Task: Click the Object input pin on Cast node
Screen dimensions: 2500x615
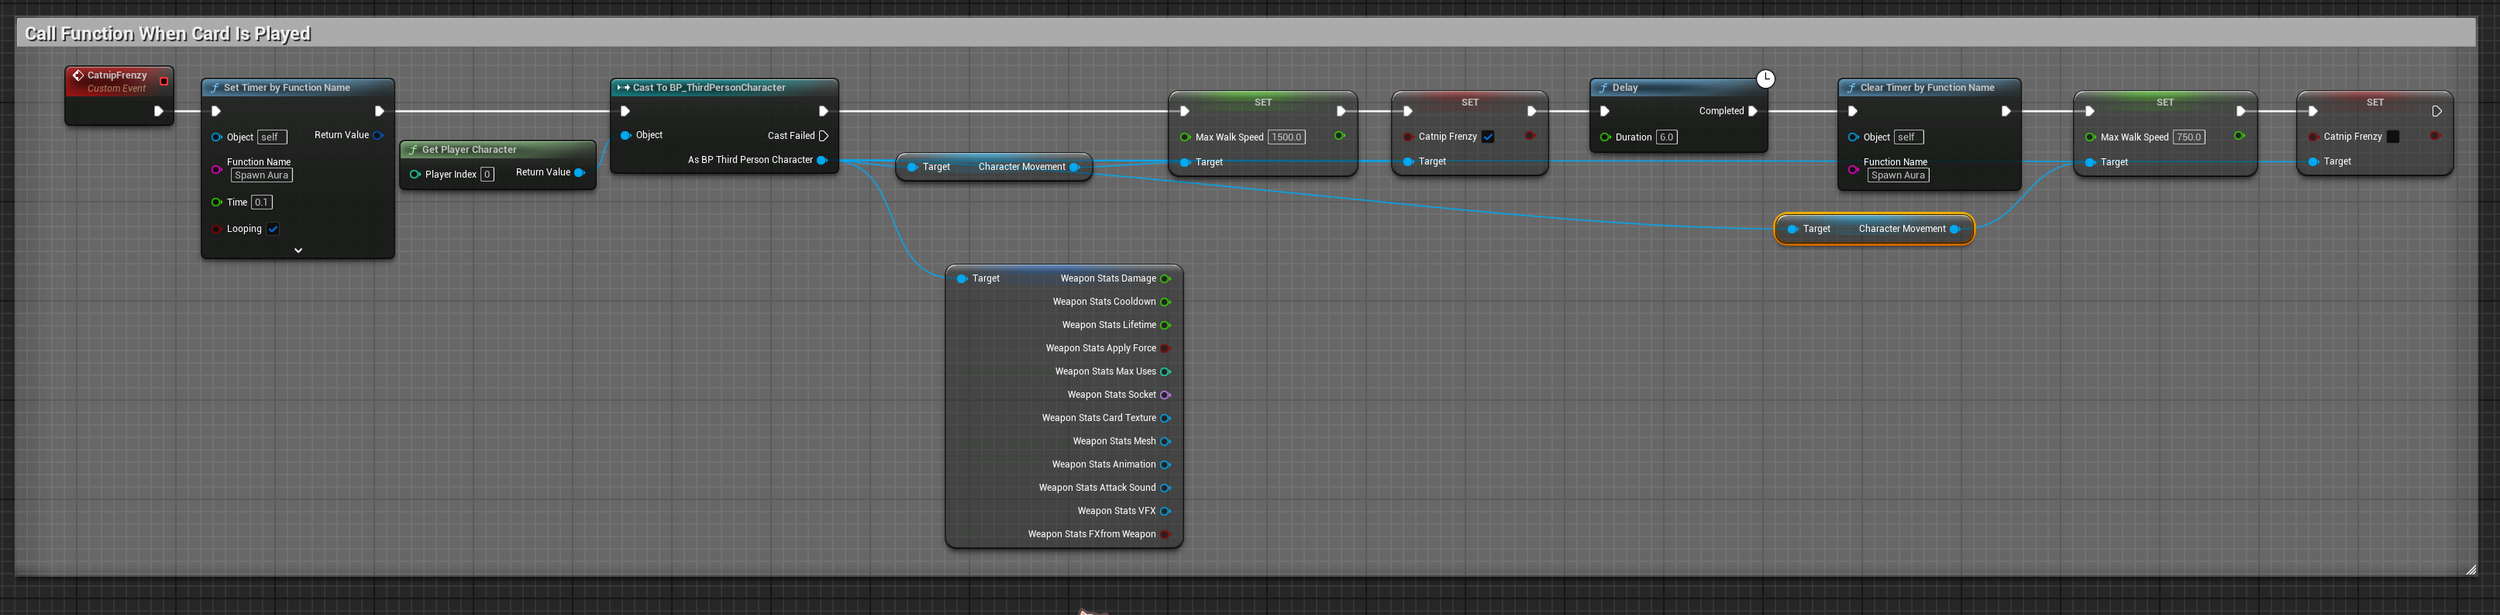Action: coord(626,135)
